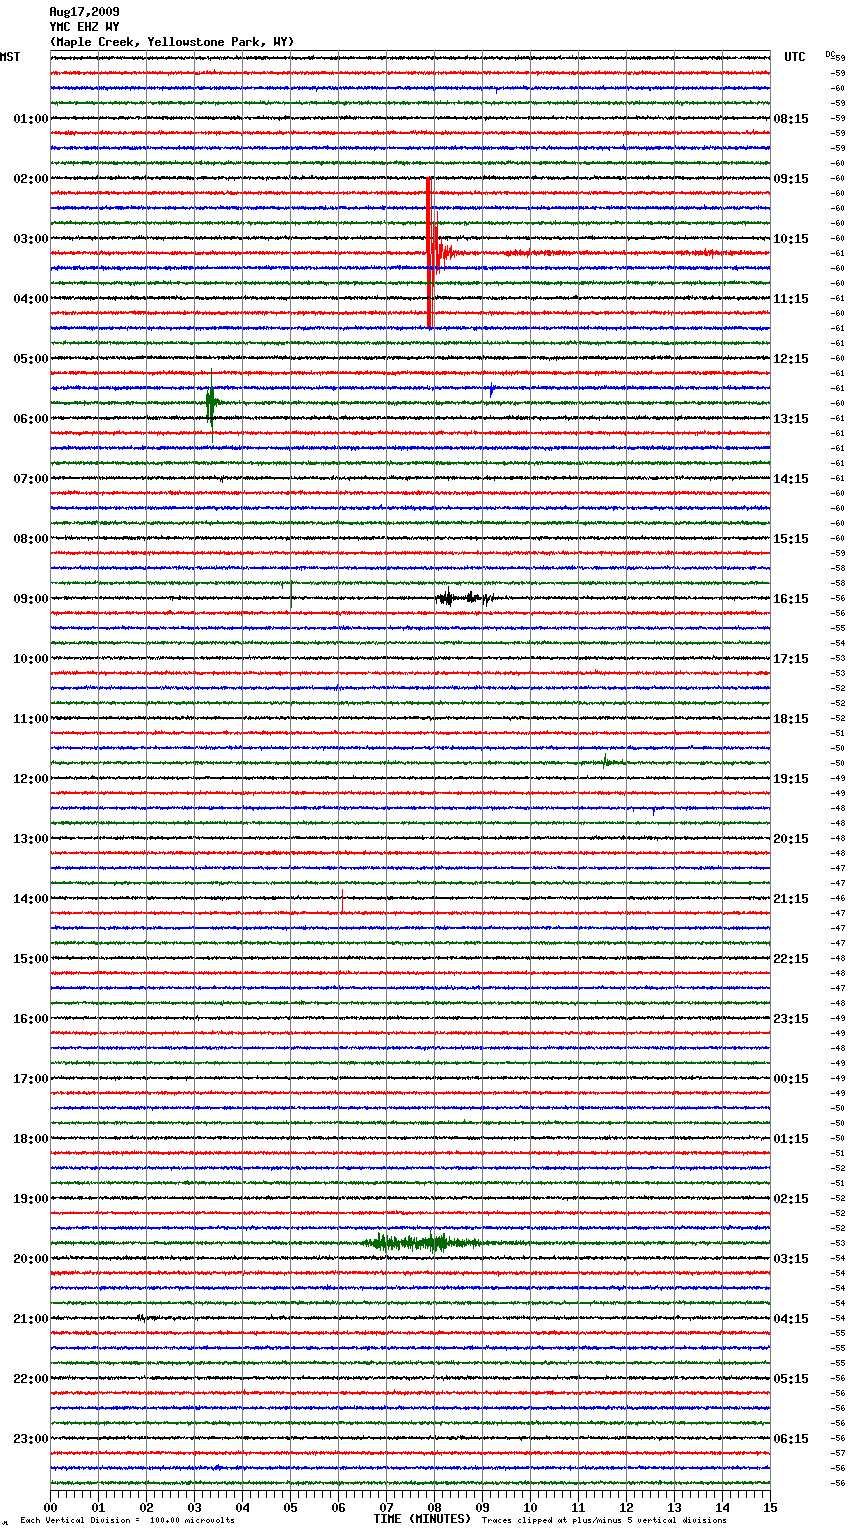This screenshot has width=850, height=1534.
Task: Click the date label Aug17,2009
Action: coord(84,12)
